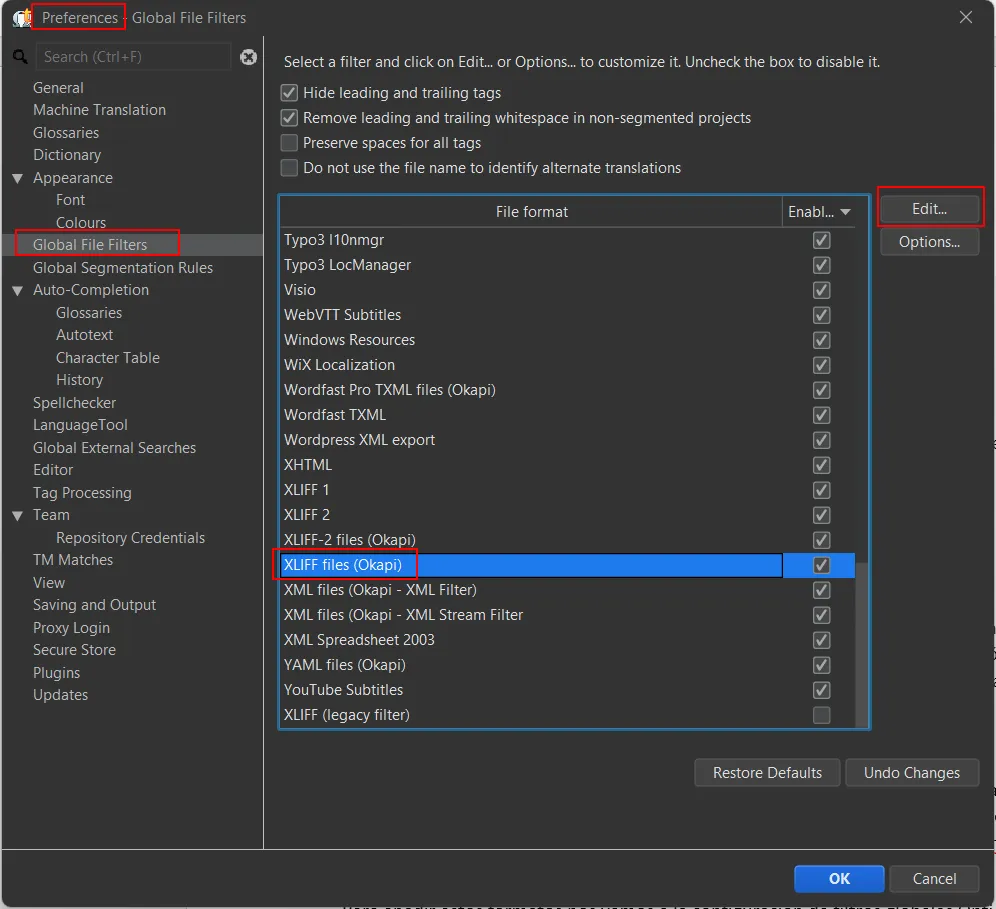Clear the search box using the X icon
The width and height of the screenshot is (996, 909).
pyautogui.click(x=248, y=57)
